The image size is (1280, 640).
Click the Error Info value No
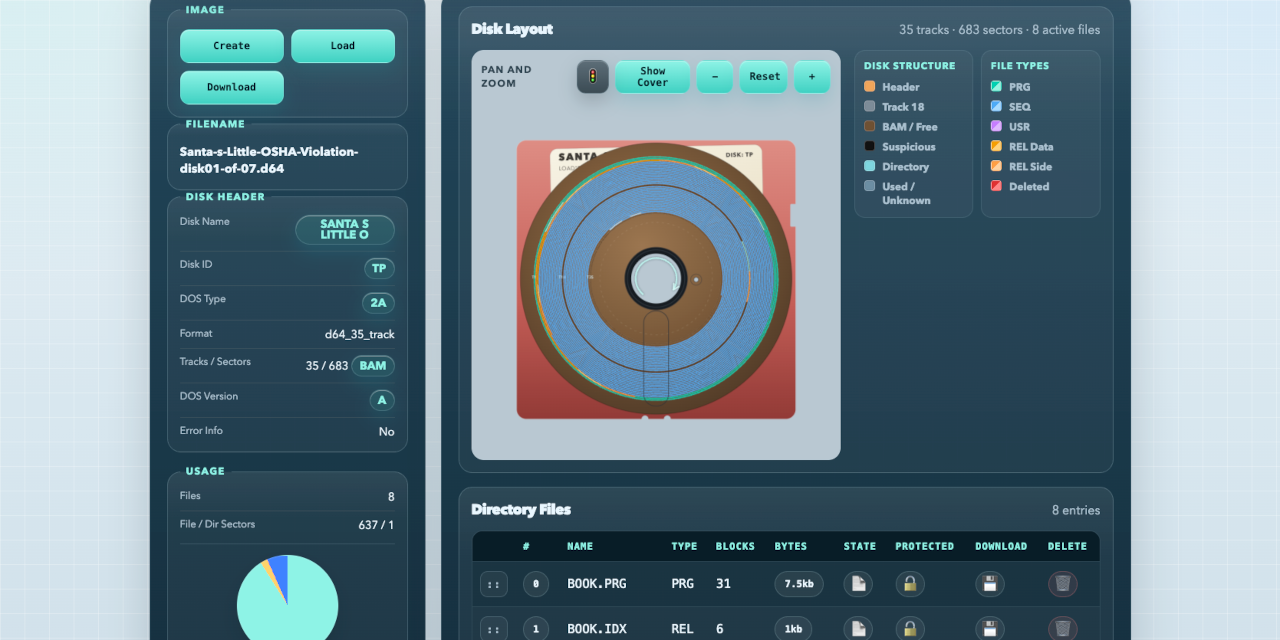click(x=387, y=432)
